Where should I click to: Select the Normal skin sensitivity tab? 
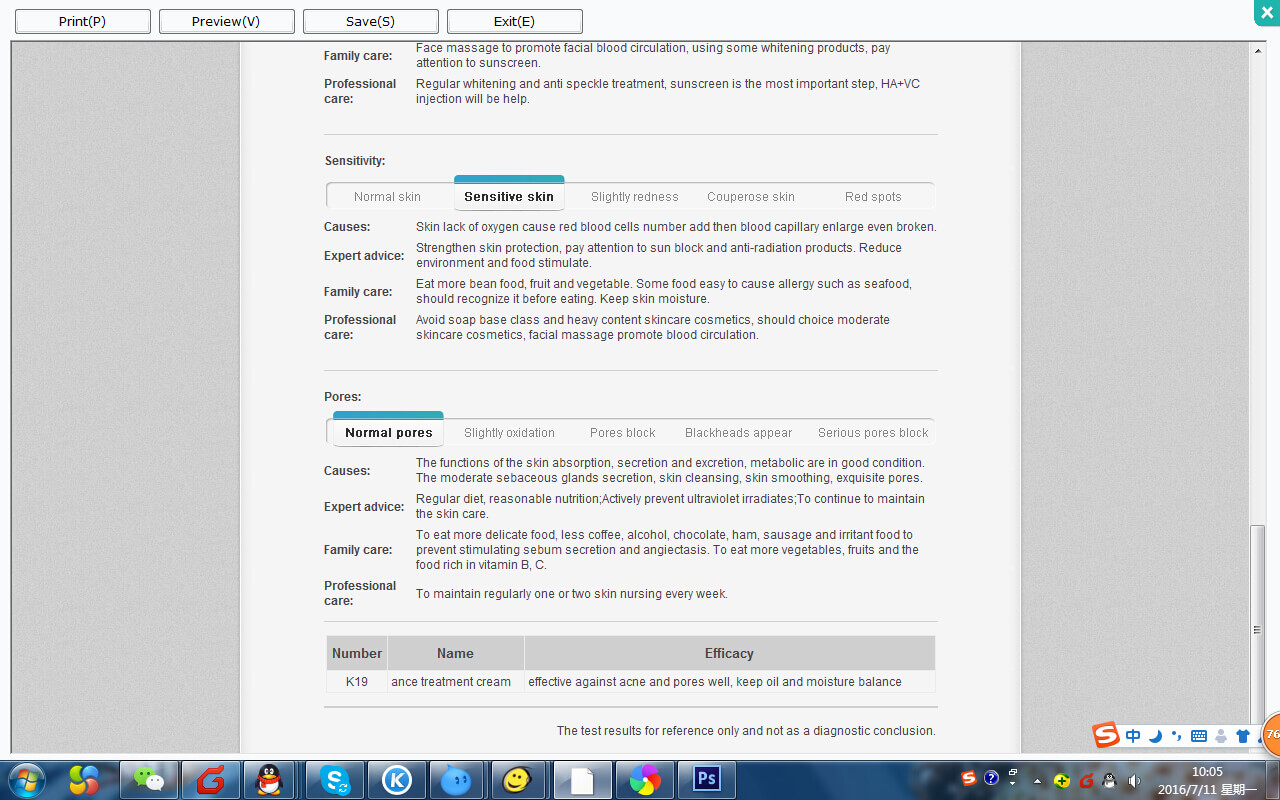click(387, 197)
